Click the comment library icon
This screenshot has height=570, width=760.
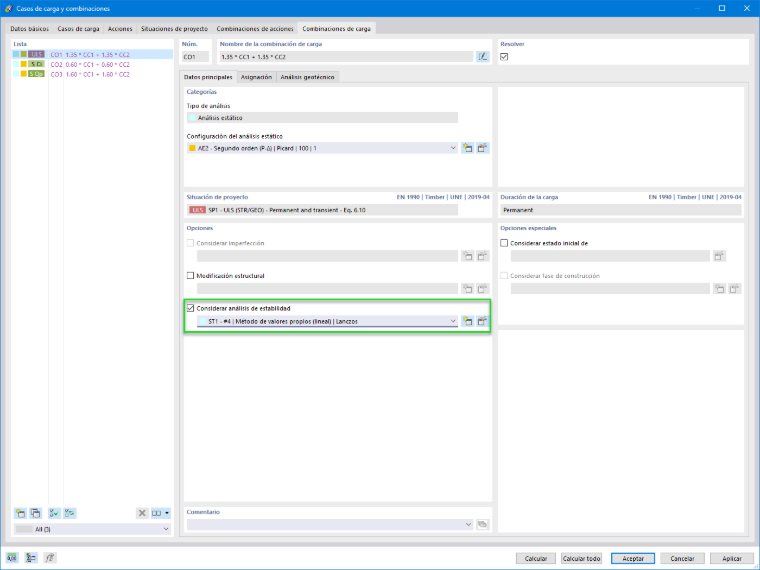tap(482, 524)
